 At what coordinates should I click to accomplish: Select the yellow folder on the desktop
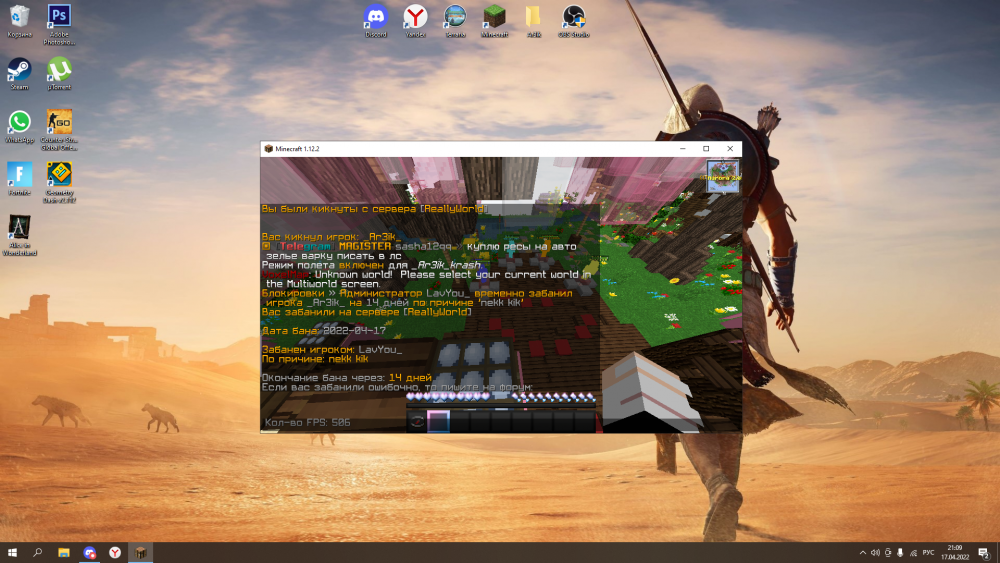click(x=534, y=21)
